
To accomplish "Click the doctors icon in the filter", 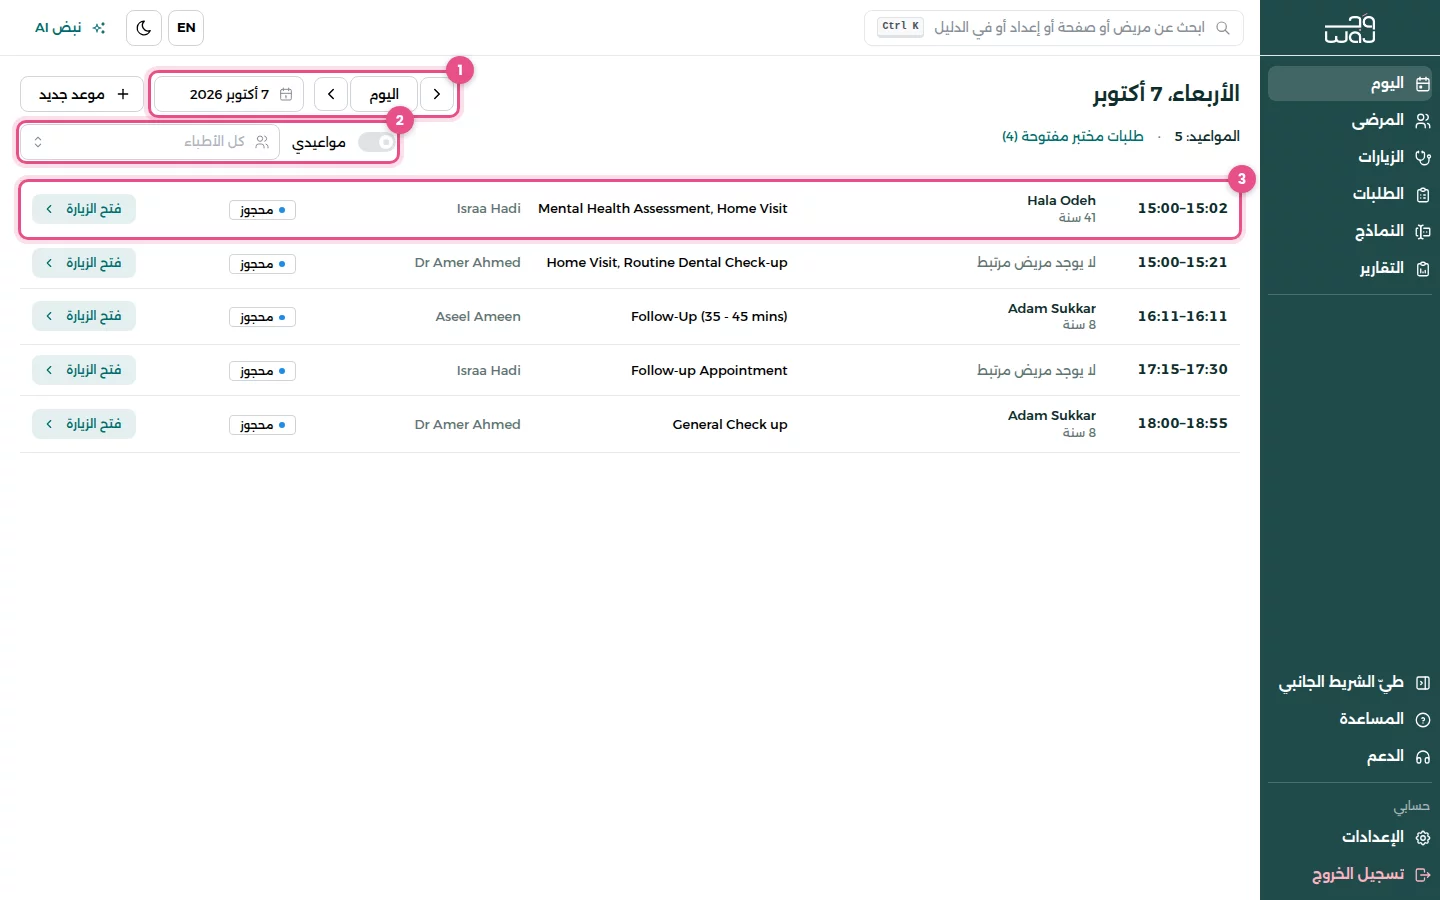I will (x=262, y=142).
